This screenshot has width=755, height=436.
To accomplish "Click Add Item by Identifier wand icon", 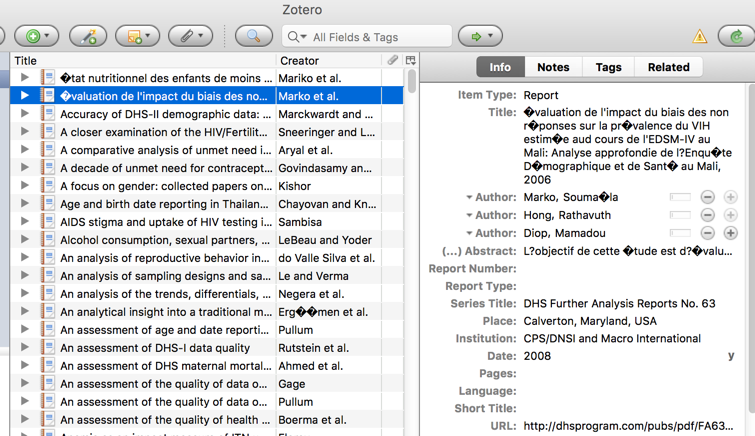I will (x=88, y=37).
